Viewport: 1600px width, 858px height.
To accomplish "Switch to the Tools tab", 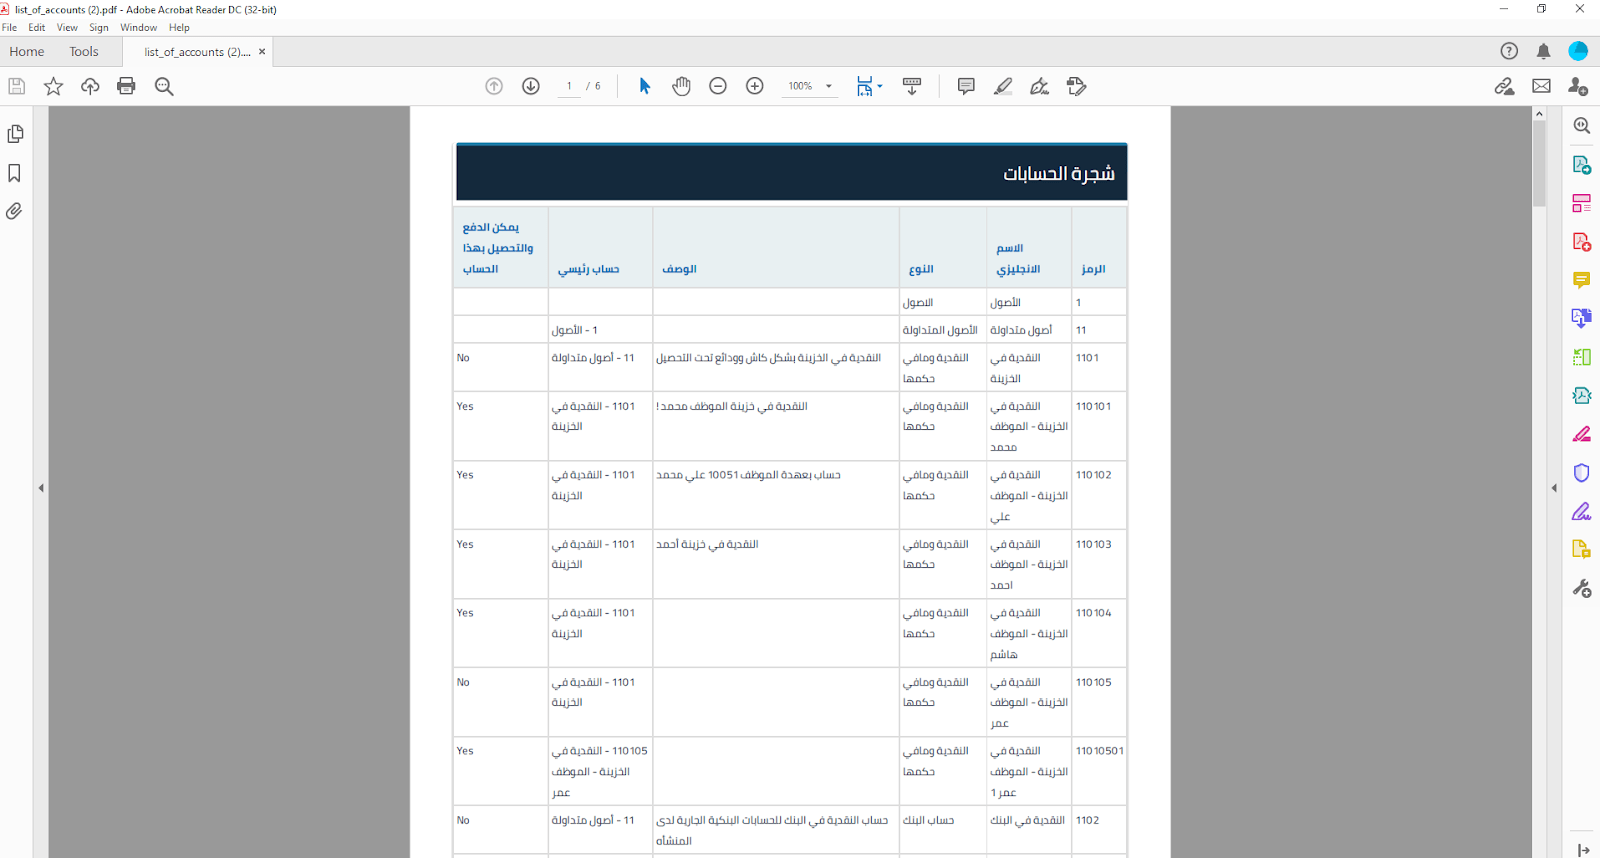I will tap(84, 52).
